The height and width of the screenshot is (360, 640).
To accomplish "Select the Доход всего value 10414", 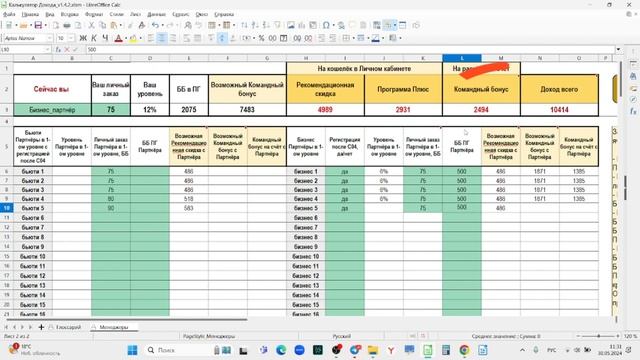I will click(x=559, y=109).
